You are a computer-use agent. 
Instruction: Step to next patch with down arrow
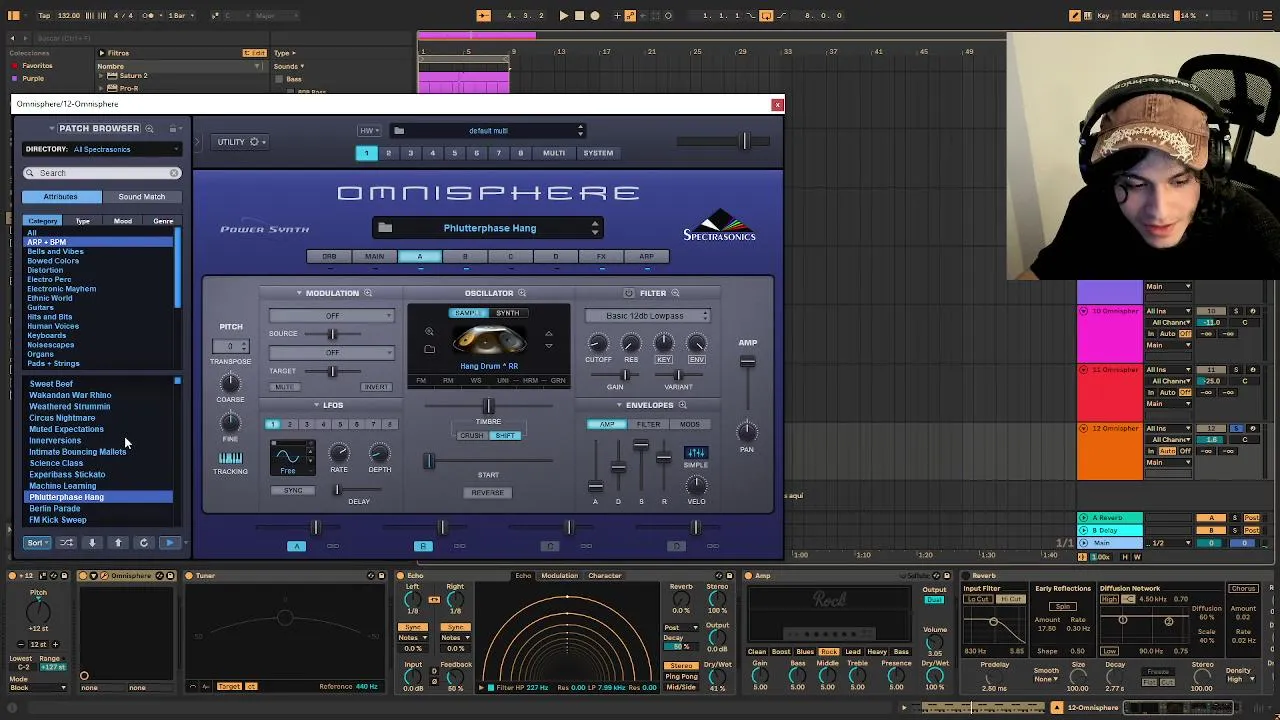[92, 543]
